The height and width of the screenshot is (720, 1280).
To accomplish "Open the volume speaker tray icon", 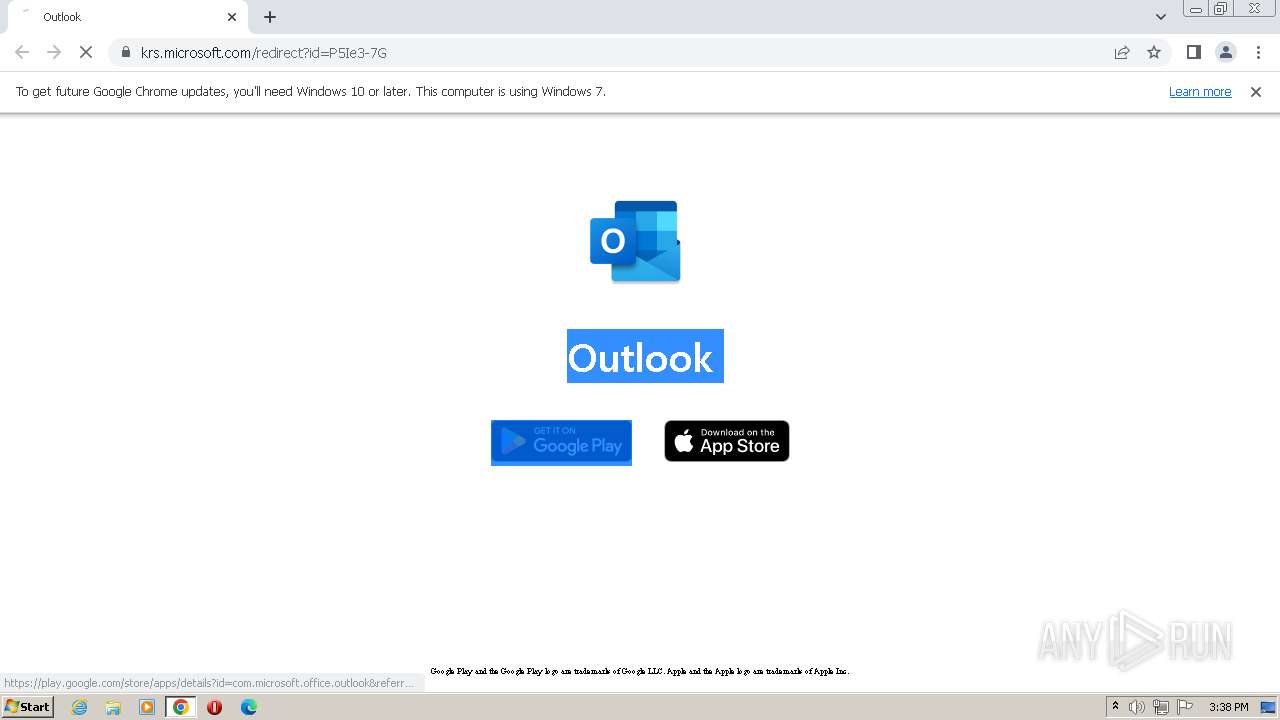I will 1137,707.
